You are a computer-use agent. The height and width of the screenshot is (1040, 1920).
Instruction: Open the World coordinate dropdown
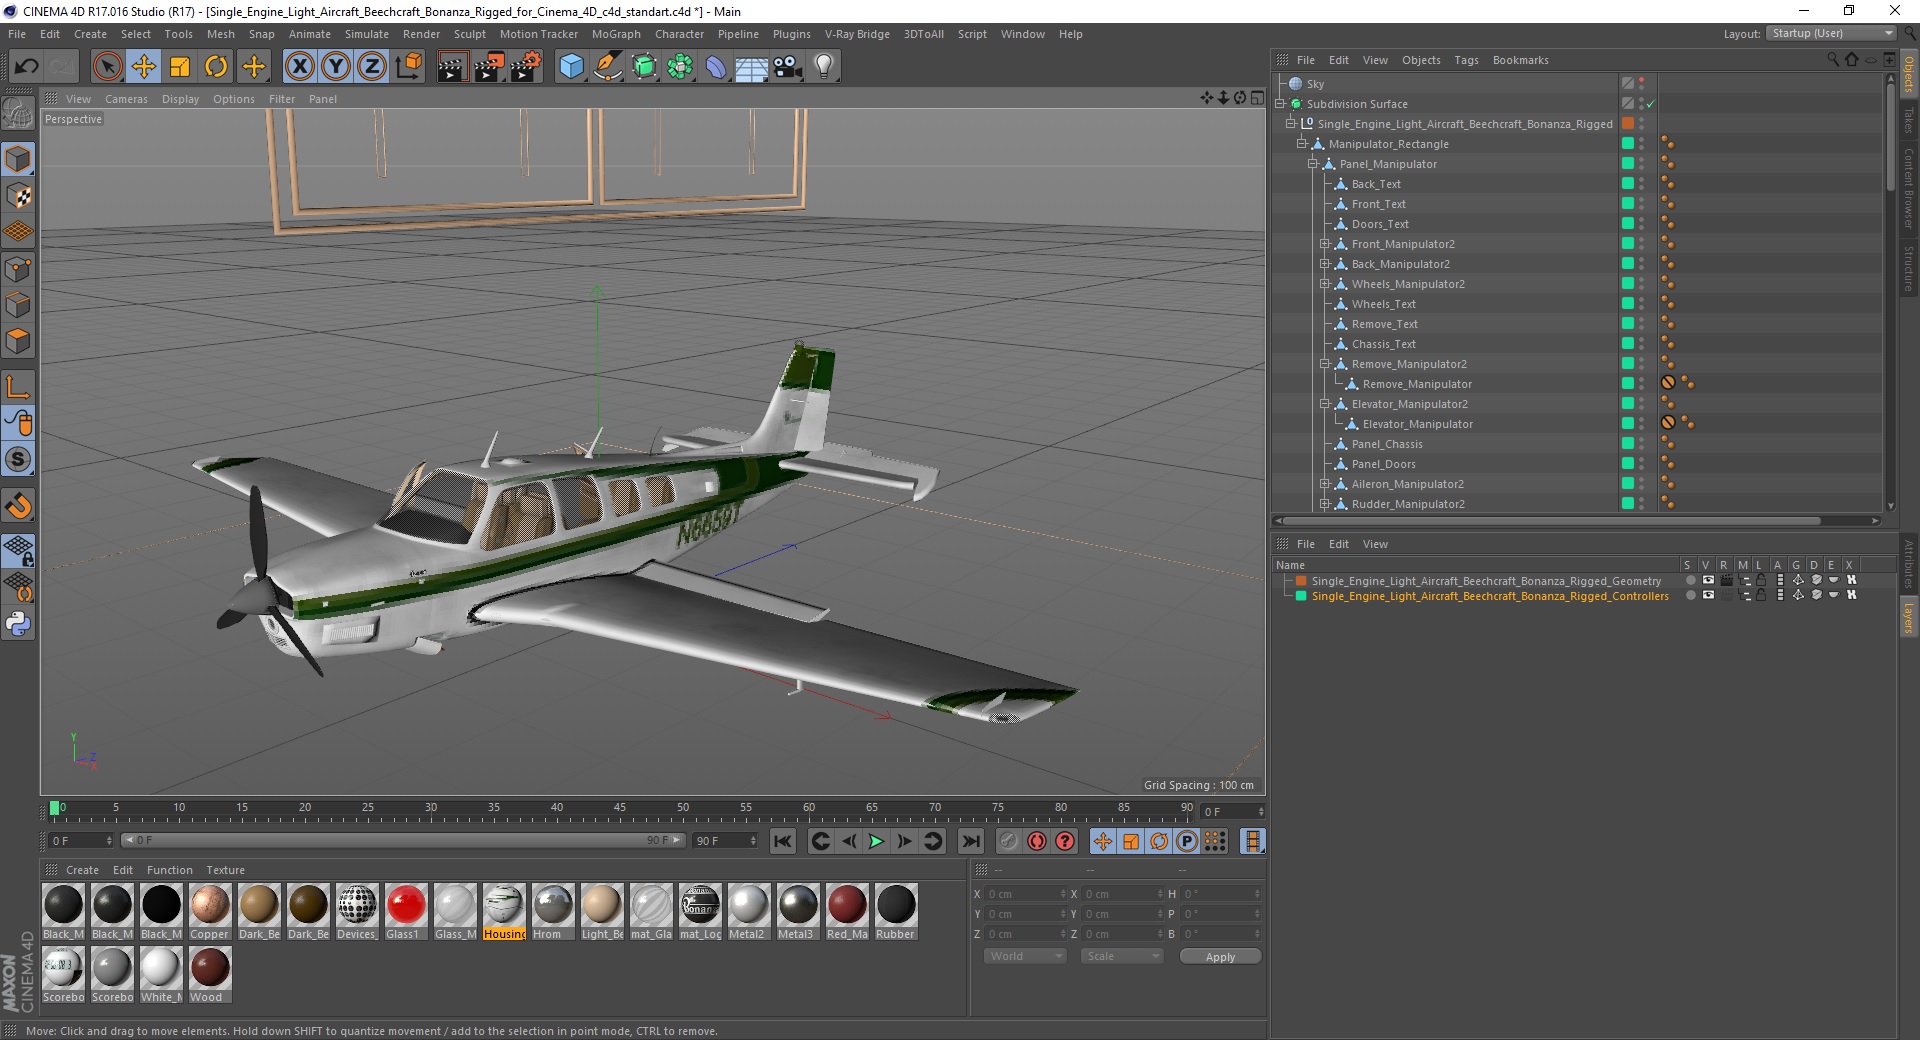(x=1025, y=956)
